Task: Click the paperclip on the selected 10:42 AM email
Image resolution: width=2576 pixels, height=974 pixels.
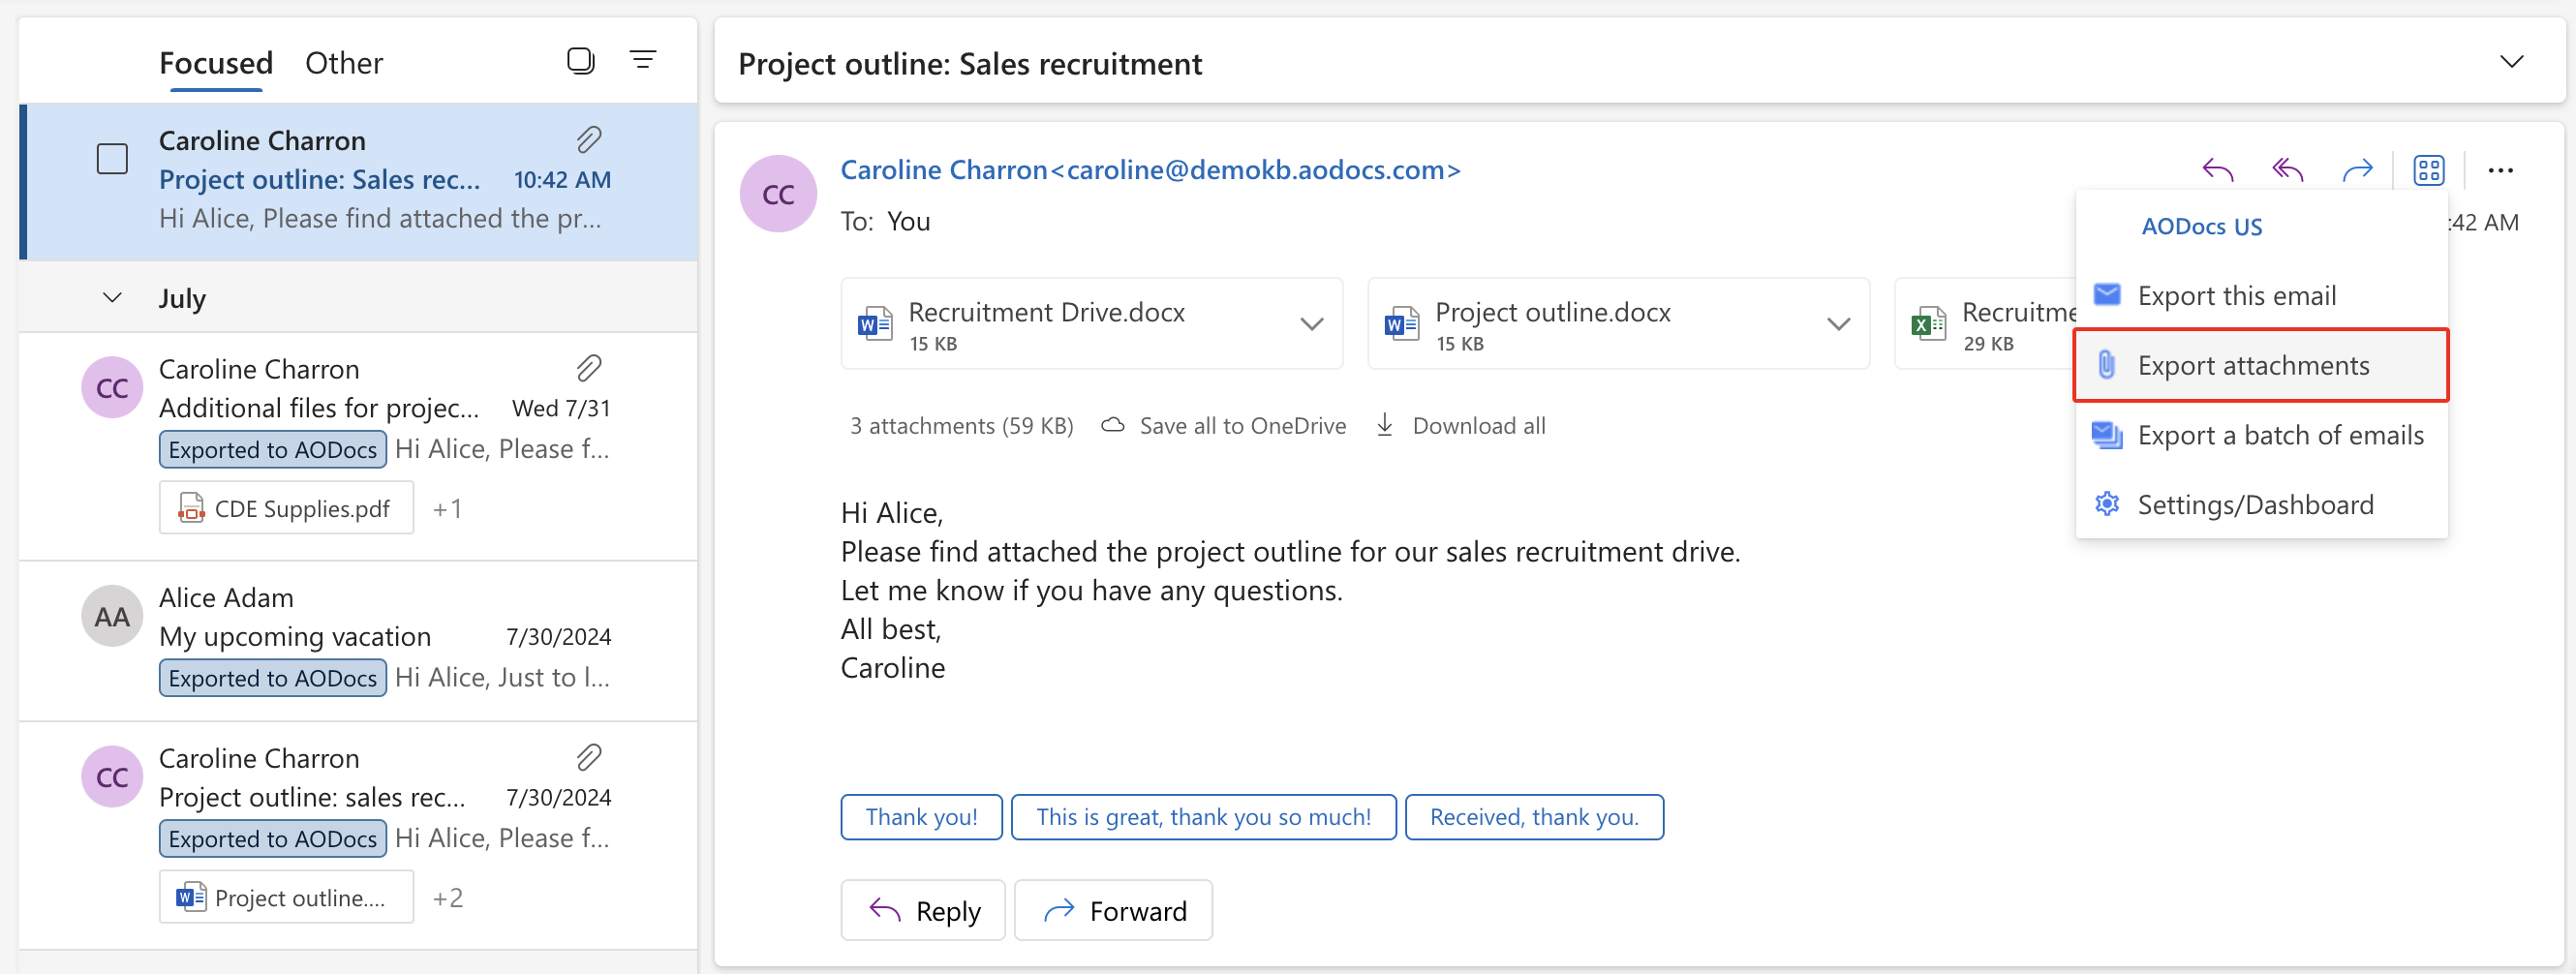Action: pyautogui.click(x=589, y=139)
